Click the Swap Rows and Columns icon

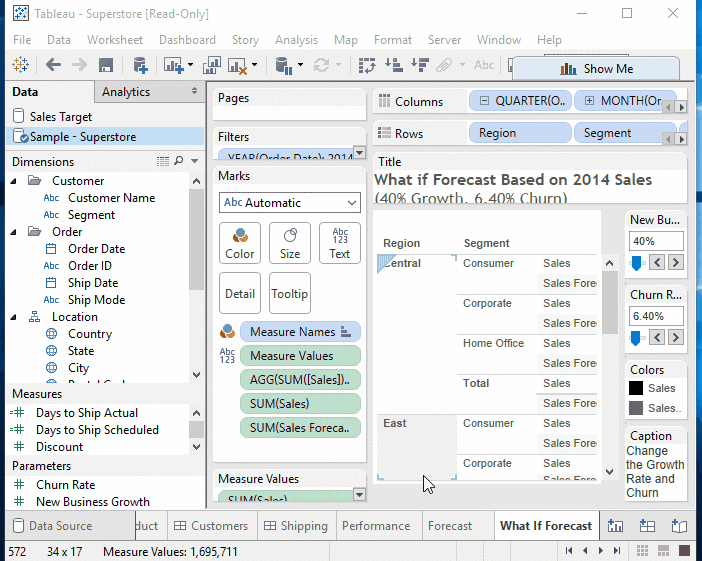click(367, 65)
